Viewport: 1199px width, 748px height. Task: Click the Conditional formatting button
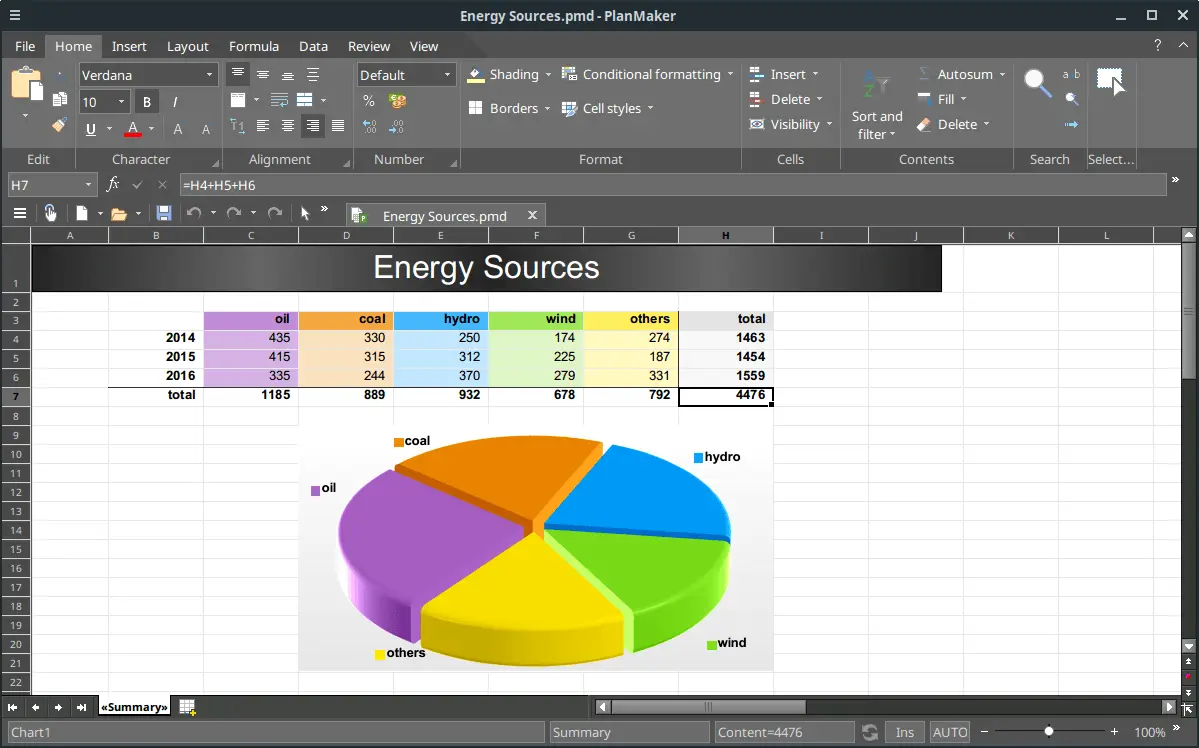pos(649,74)
